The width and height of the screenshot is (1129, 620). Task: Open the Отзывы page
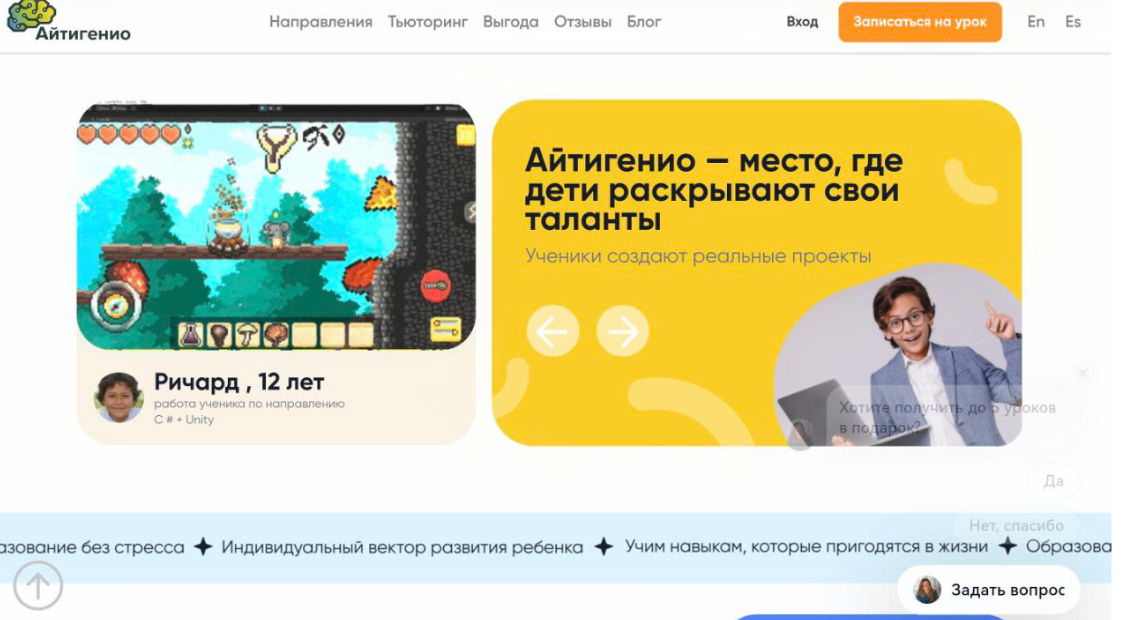583,22
